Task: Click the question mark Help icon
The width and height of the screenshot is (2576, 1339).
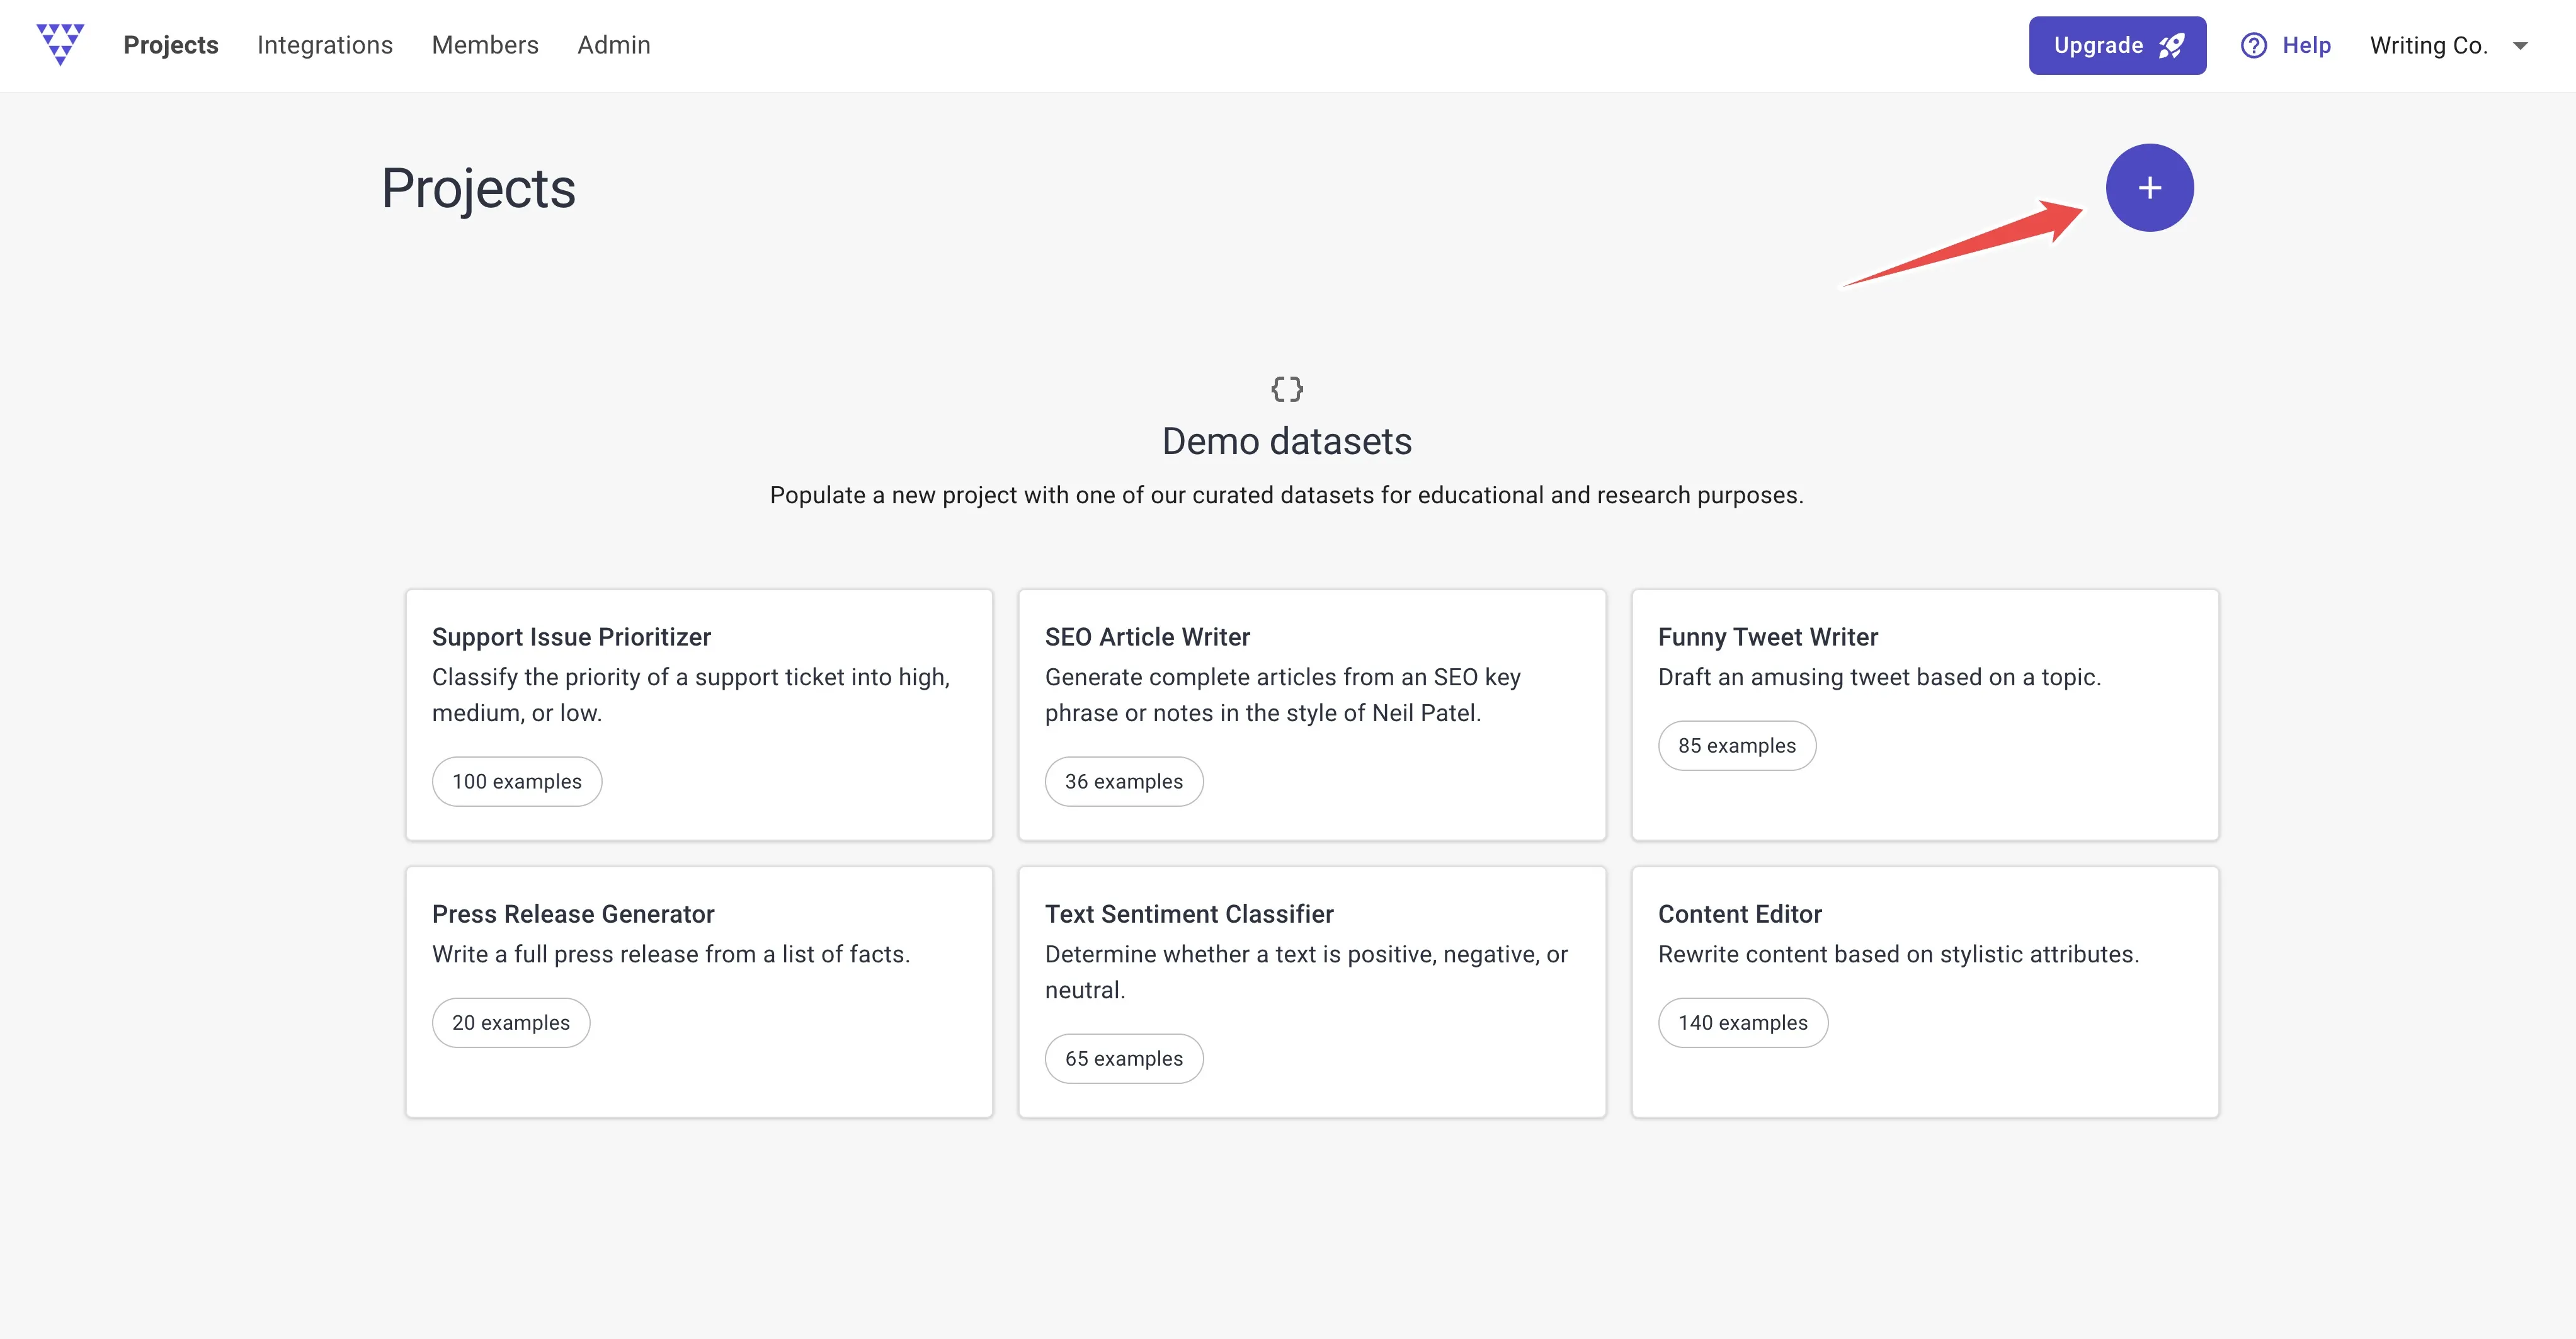Action: pos(2253,46)
